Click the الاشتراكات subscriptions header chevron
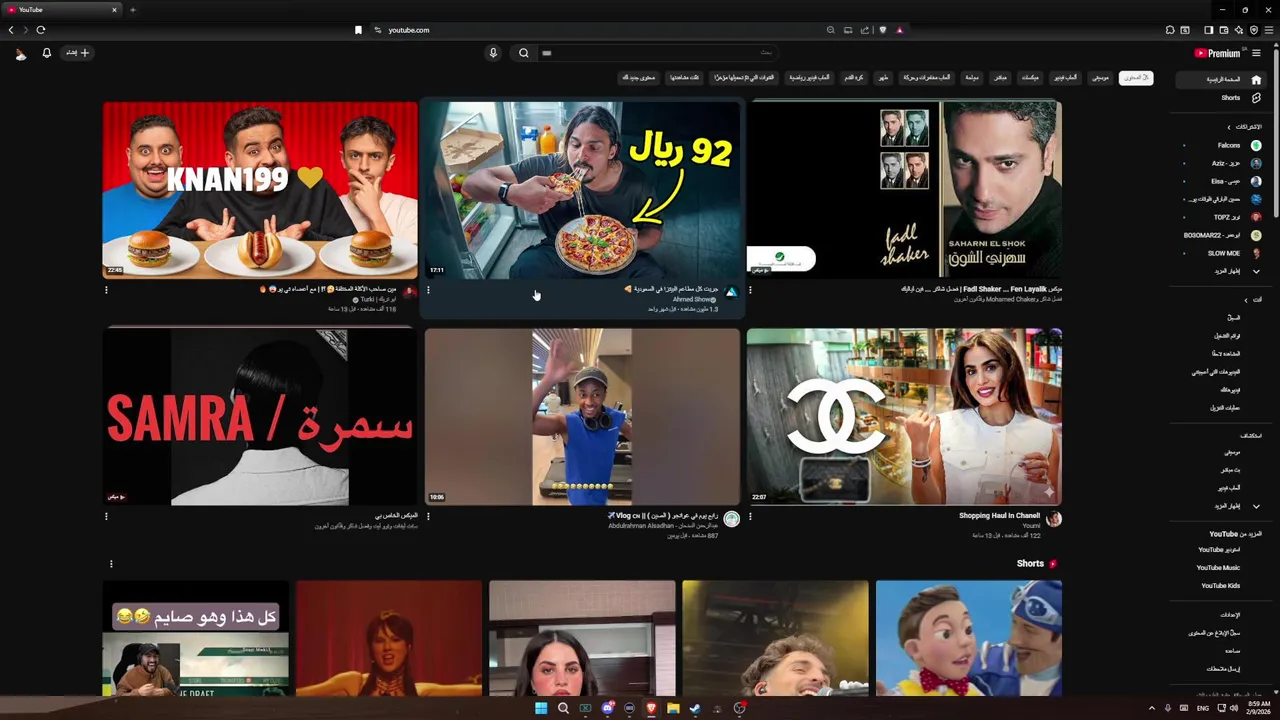The image size is (1280, 720). 1229,127
